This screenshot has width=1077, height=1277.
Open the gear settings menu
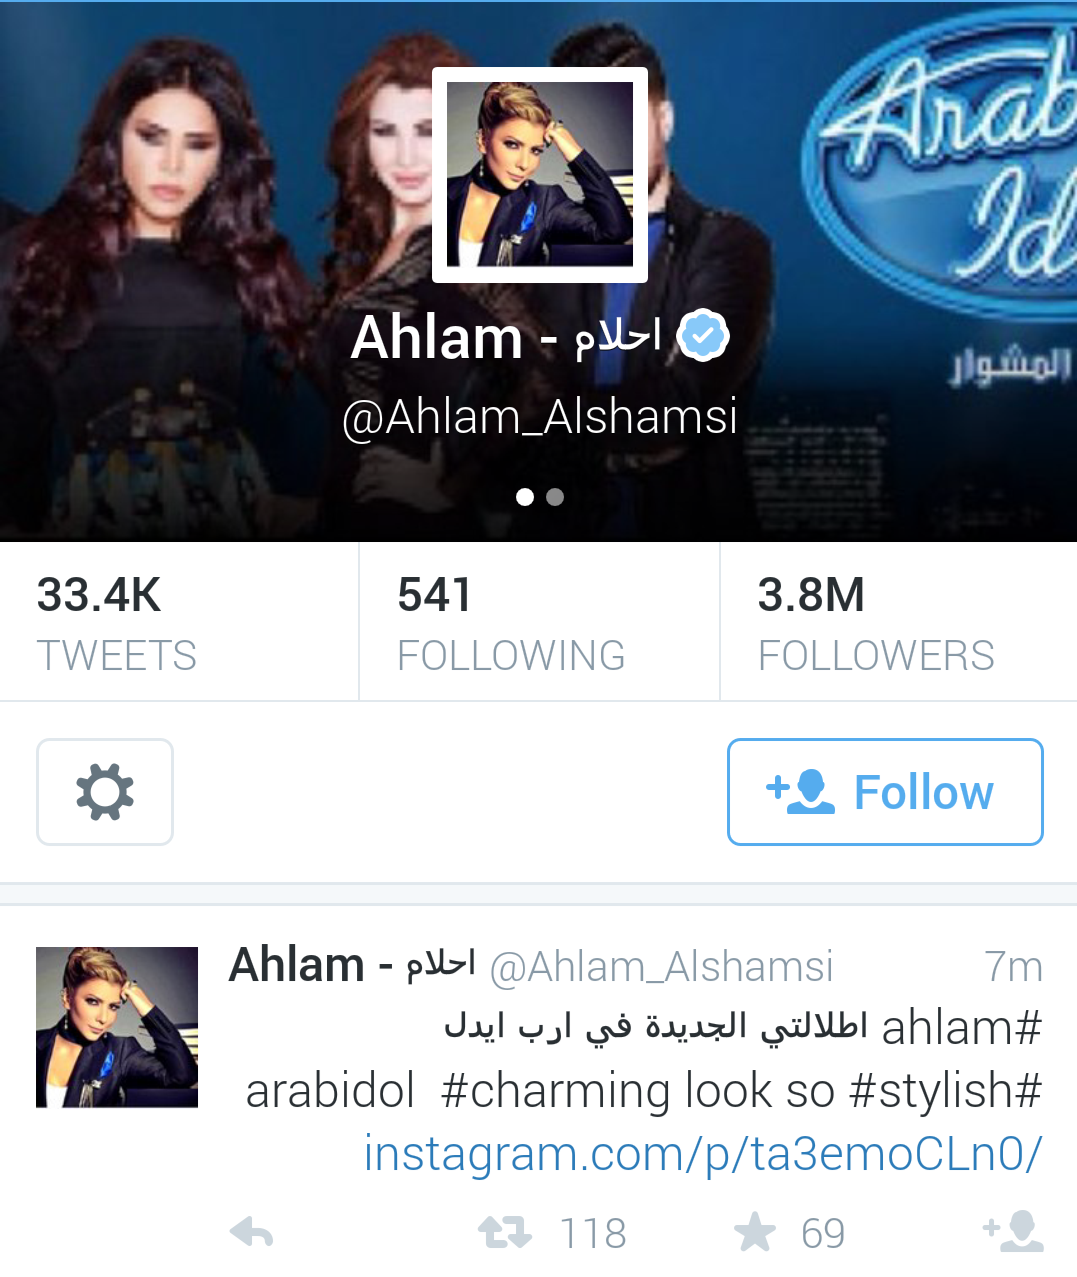click(x=105, y=792)
